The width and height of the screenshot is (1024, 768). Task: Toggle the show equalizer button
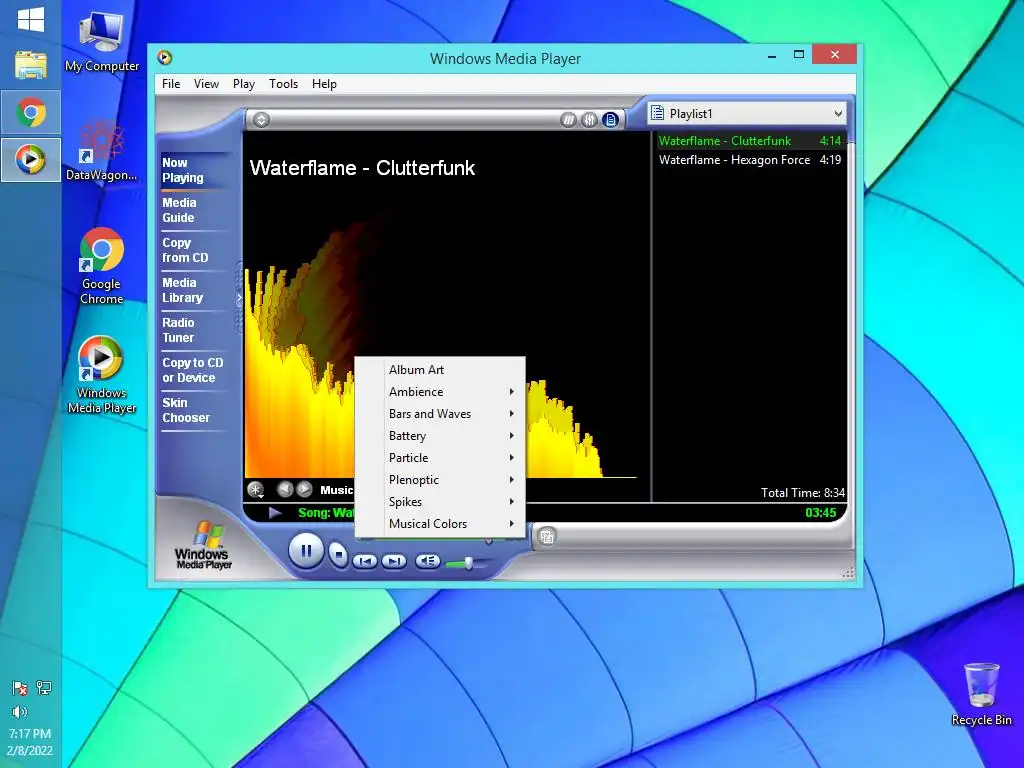pyautogui.click(x=589, y=120)
